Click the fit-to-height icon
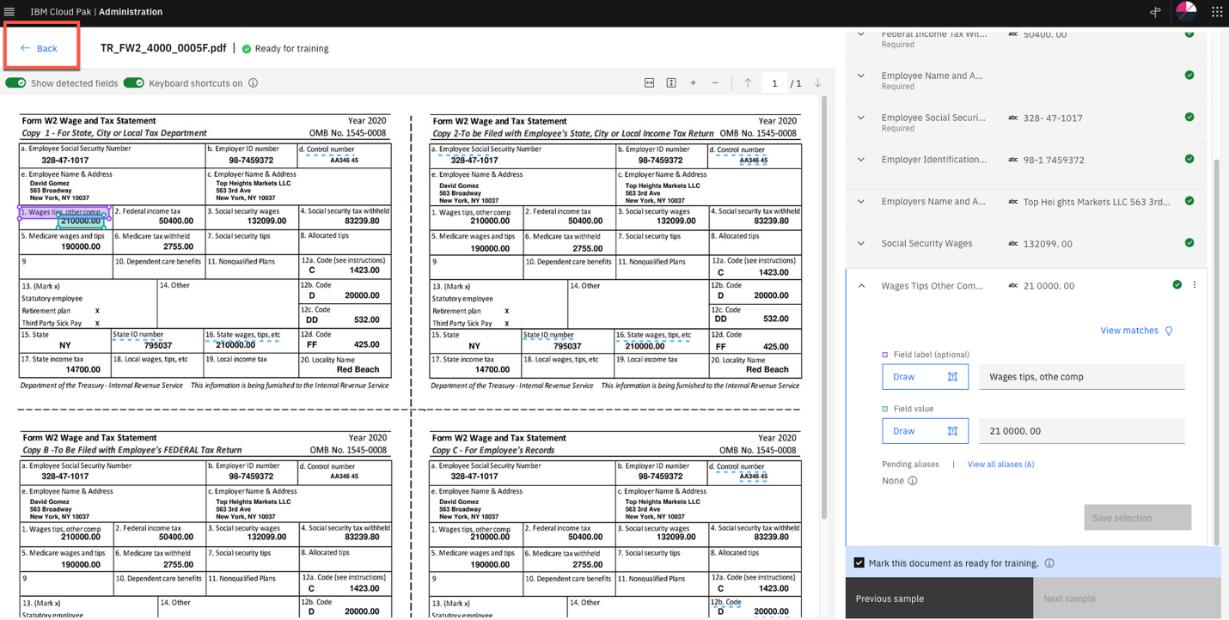1229x620 pixels. (x=671, y=83)
